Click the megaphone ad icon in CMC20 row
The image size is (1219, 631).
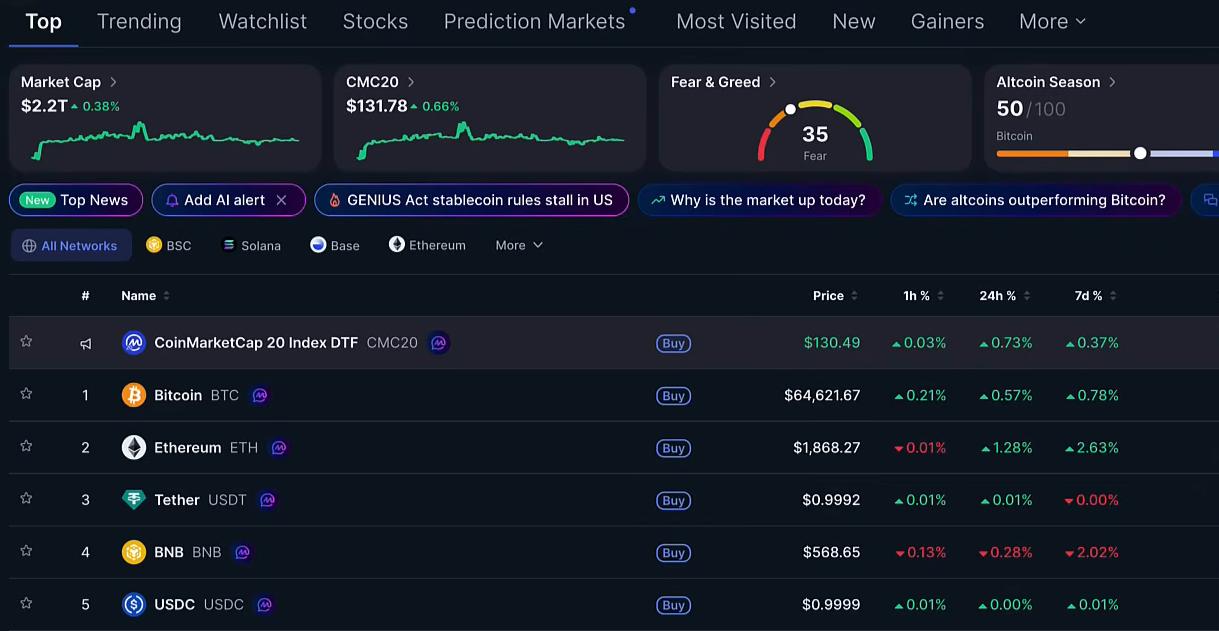86,343
